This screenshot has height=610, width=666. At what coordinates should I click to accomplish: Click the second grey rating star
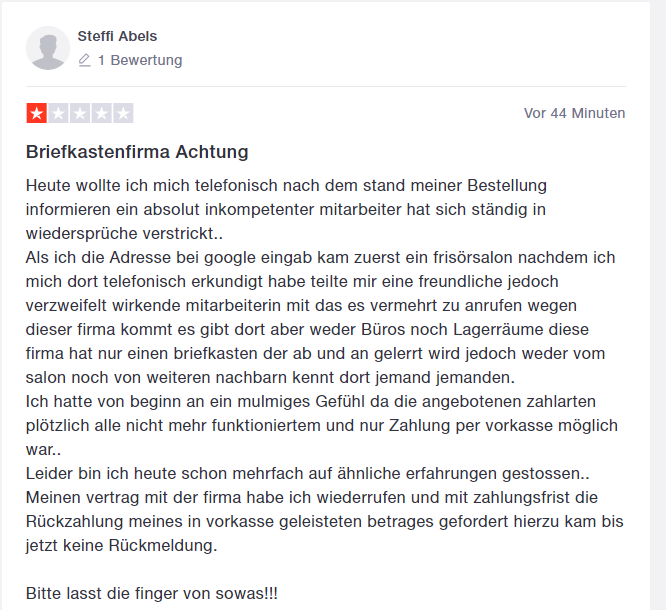point(58,113)
